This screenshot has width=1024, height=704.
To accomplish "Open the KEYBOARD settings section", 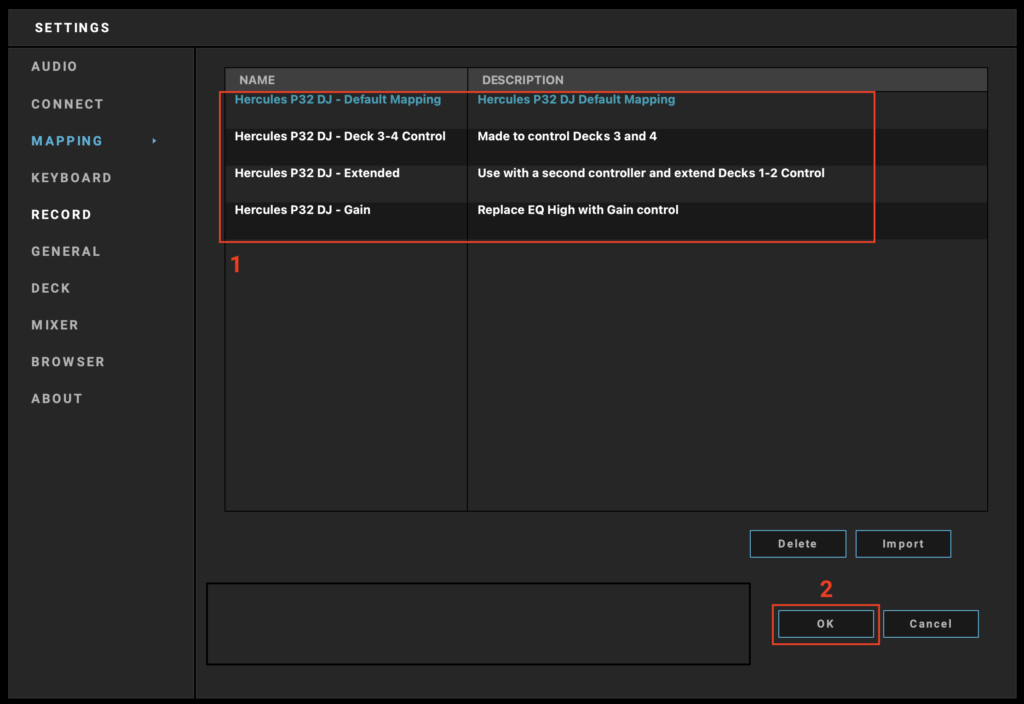I will click(x=71, y=178).
